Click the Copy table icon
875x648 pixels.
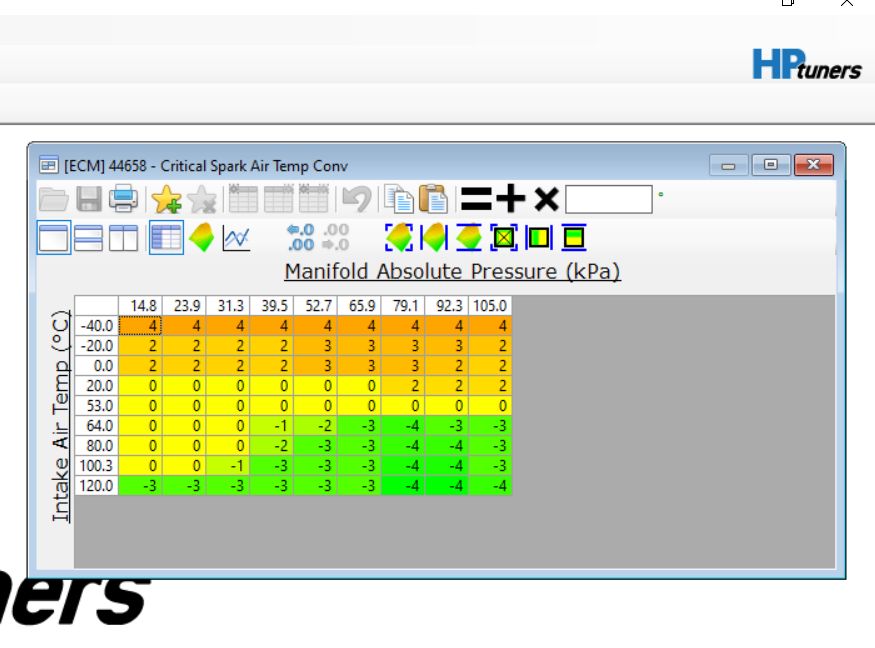[x=400, y=199]
